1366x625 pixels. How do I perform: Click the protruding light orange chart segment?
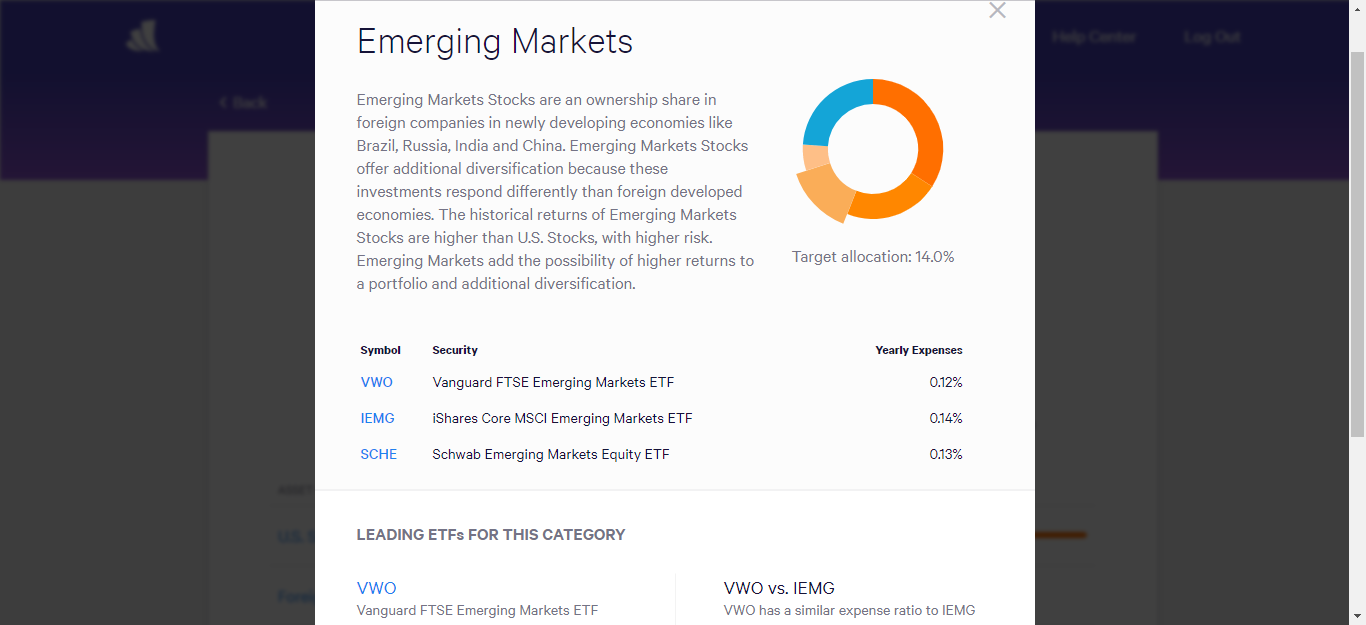click(x=823, y=195)
